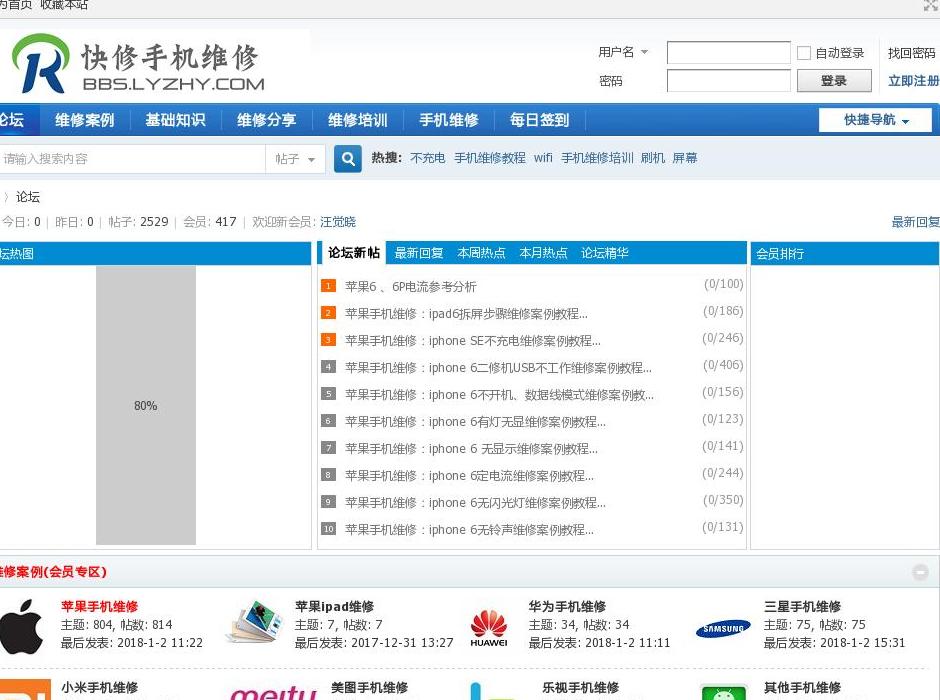
Task: Open post iphone 6二修机USB不工作
Action: pyautogui.click(x=498, y=367)
